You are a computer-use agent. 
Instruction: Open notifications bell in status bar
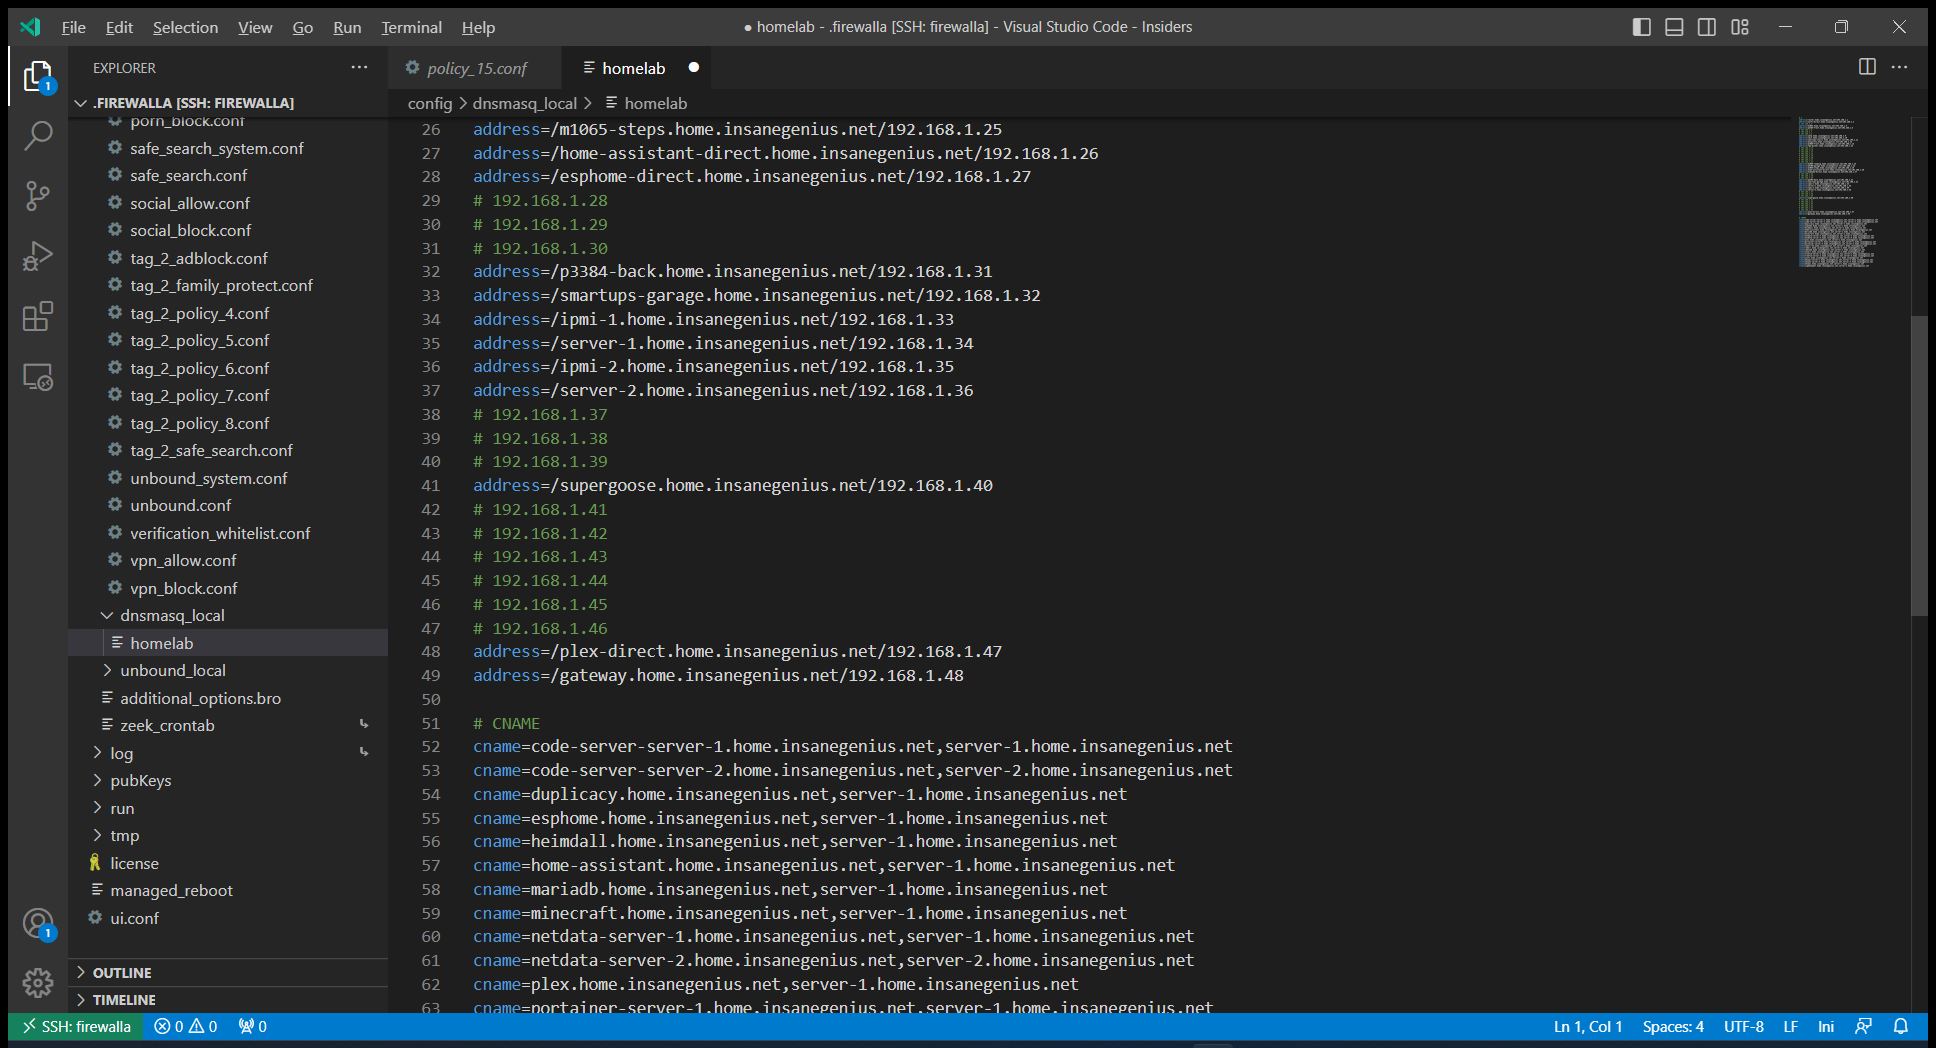(1901, 1026)
